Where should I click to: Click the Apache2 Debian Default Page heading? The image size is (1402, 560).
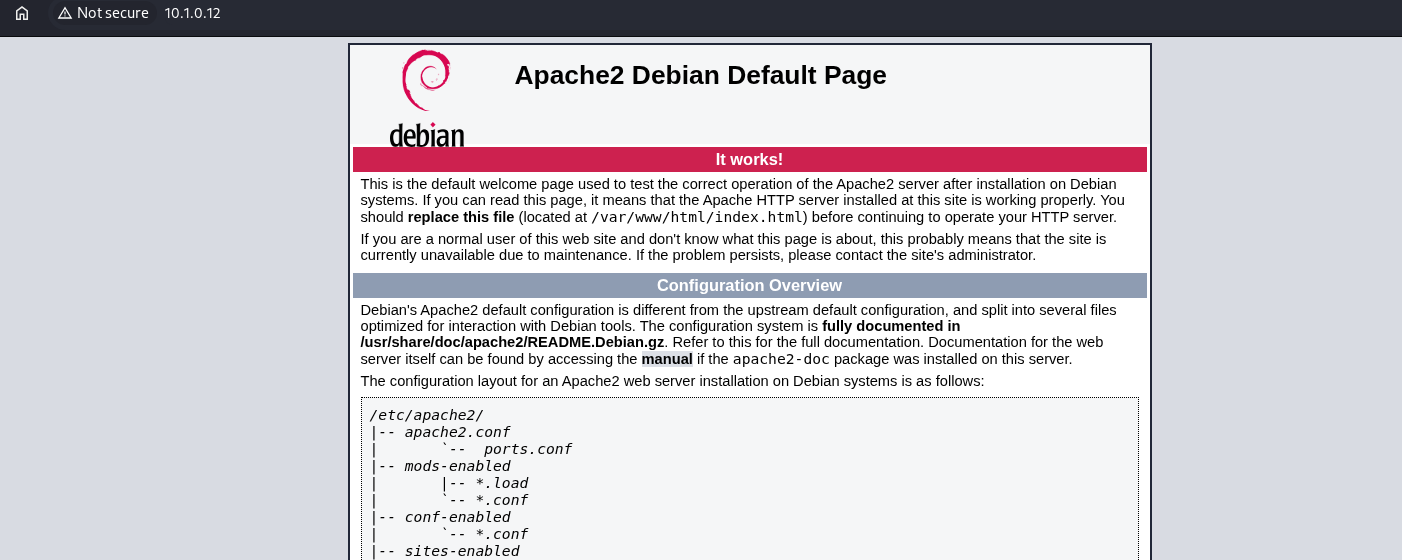tap(700, 75)
